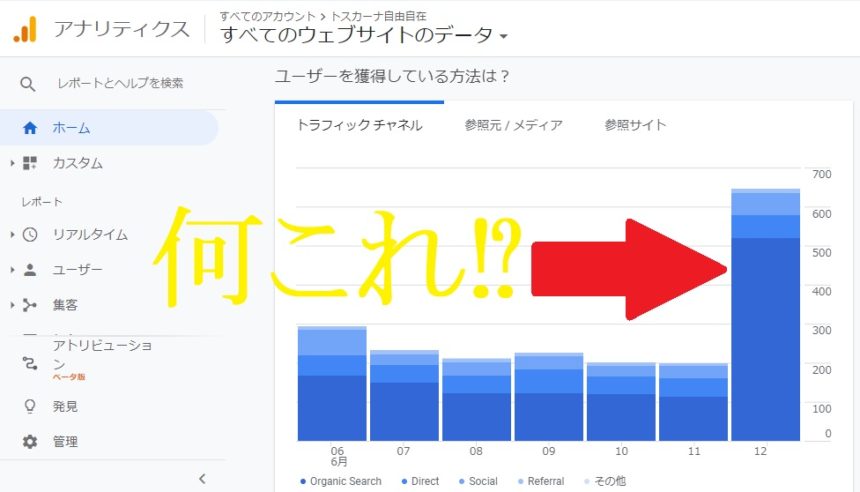Expand the リアルタイム section arrow
Viewport: 860px width, 492px height.
(11, 235)
